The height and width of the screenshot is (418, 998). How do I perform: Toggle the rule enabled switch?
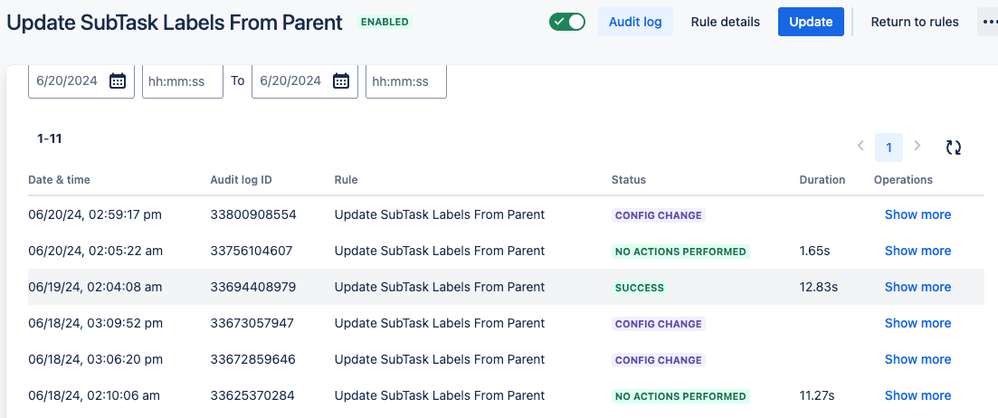[x=567, y=22]
